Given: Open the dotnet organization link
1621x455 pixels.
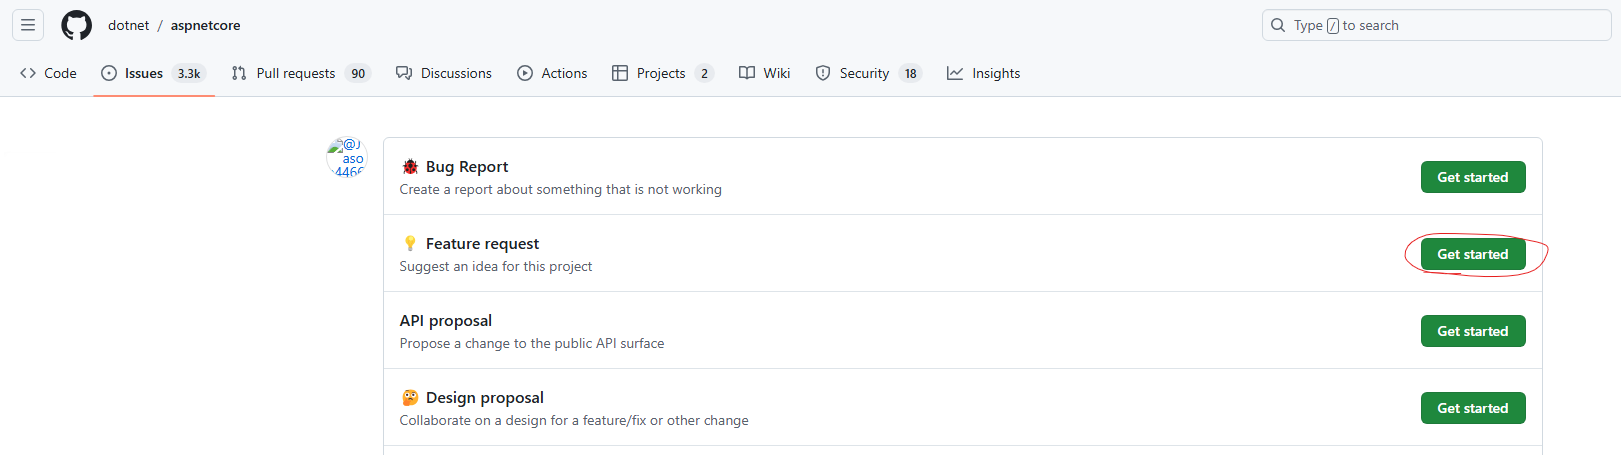Looking at the screenshot, I should tap(128, 25).
